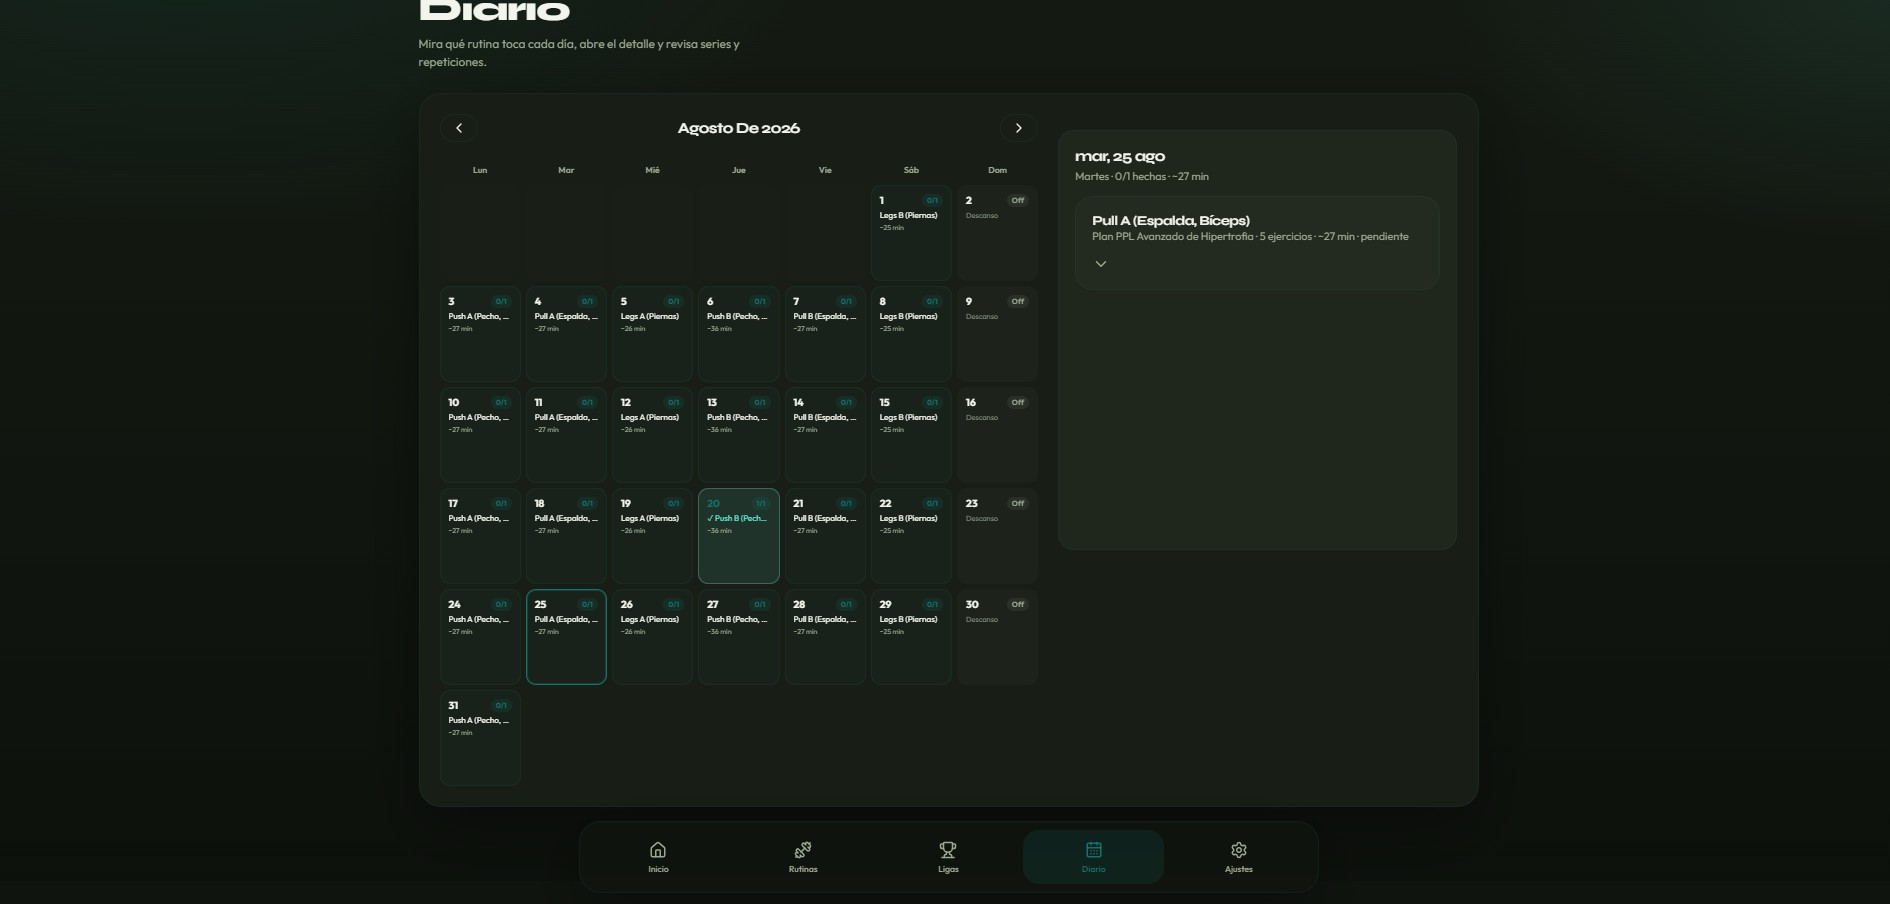The height and width of the screenshot is (904, 1890).
Task: Click the 'Sáb' weekday header
Action: tap(911, 170)
